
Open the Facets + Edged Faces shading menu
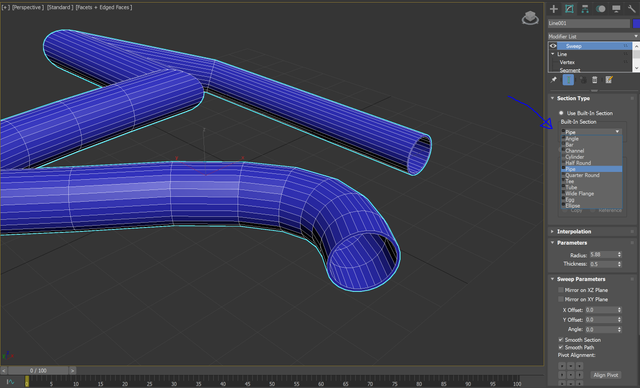pos(104,7)
